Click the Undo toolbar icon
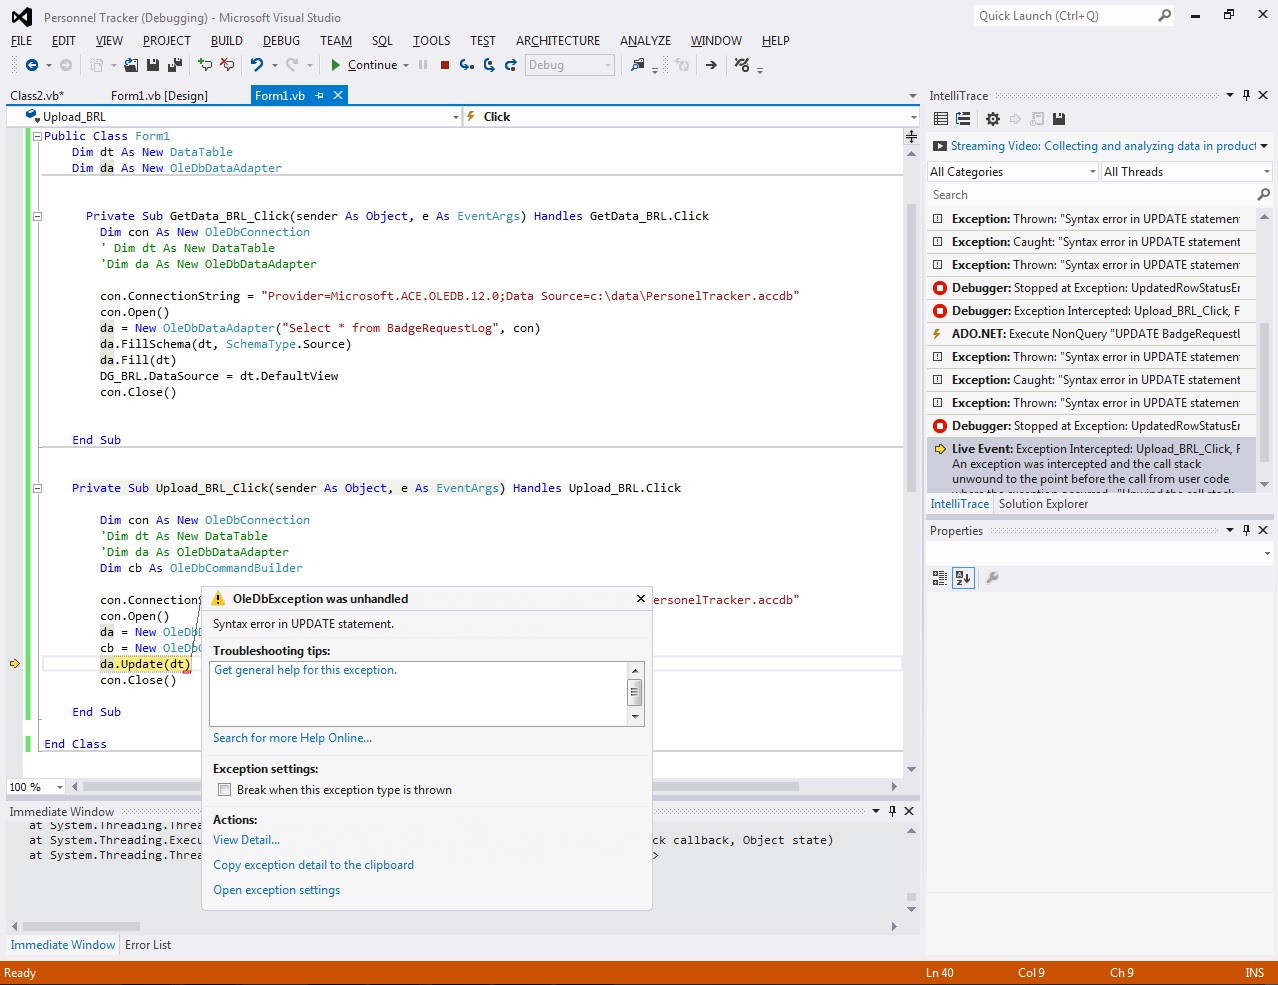 (x=257, y=65)
